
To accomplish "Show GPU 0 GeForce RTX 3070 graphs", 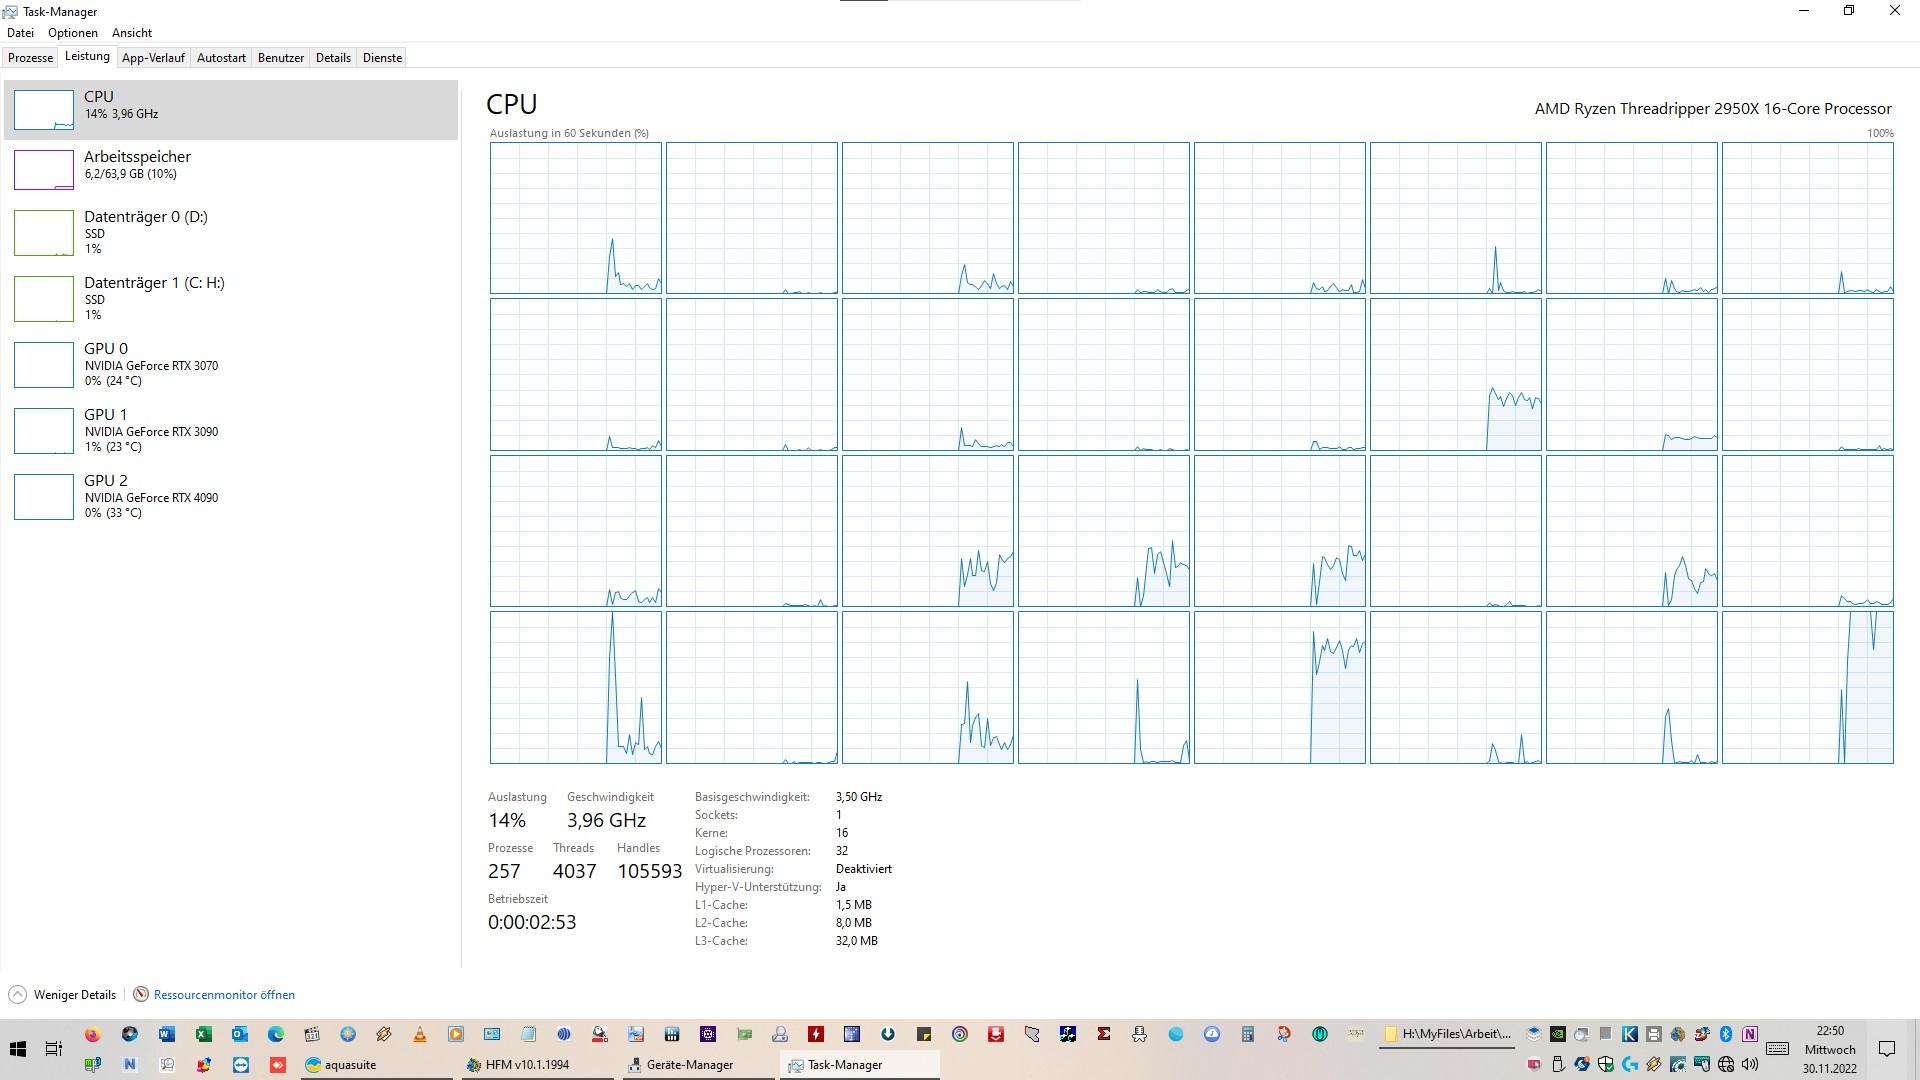I will point(230,365).
